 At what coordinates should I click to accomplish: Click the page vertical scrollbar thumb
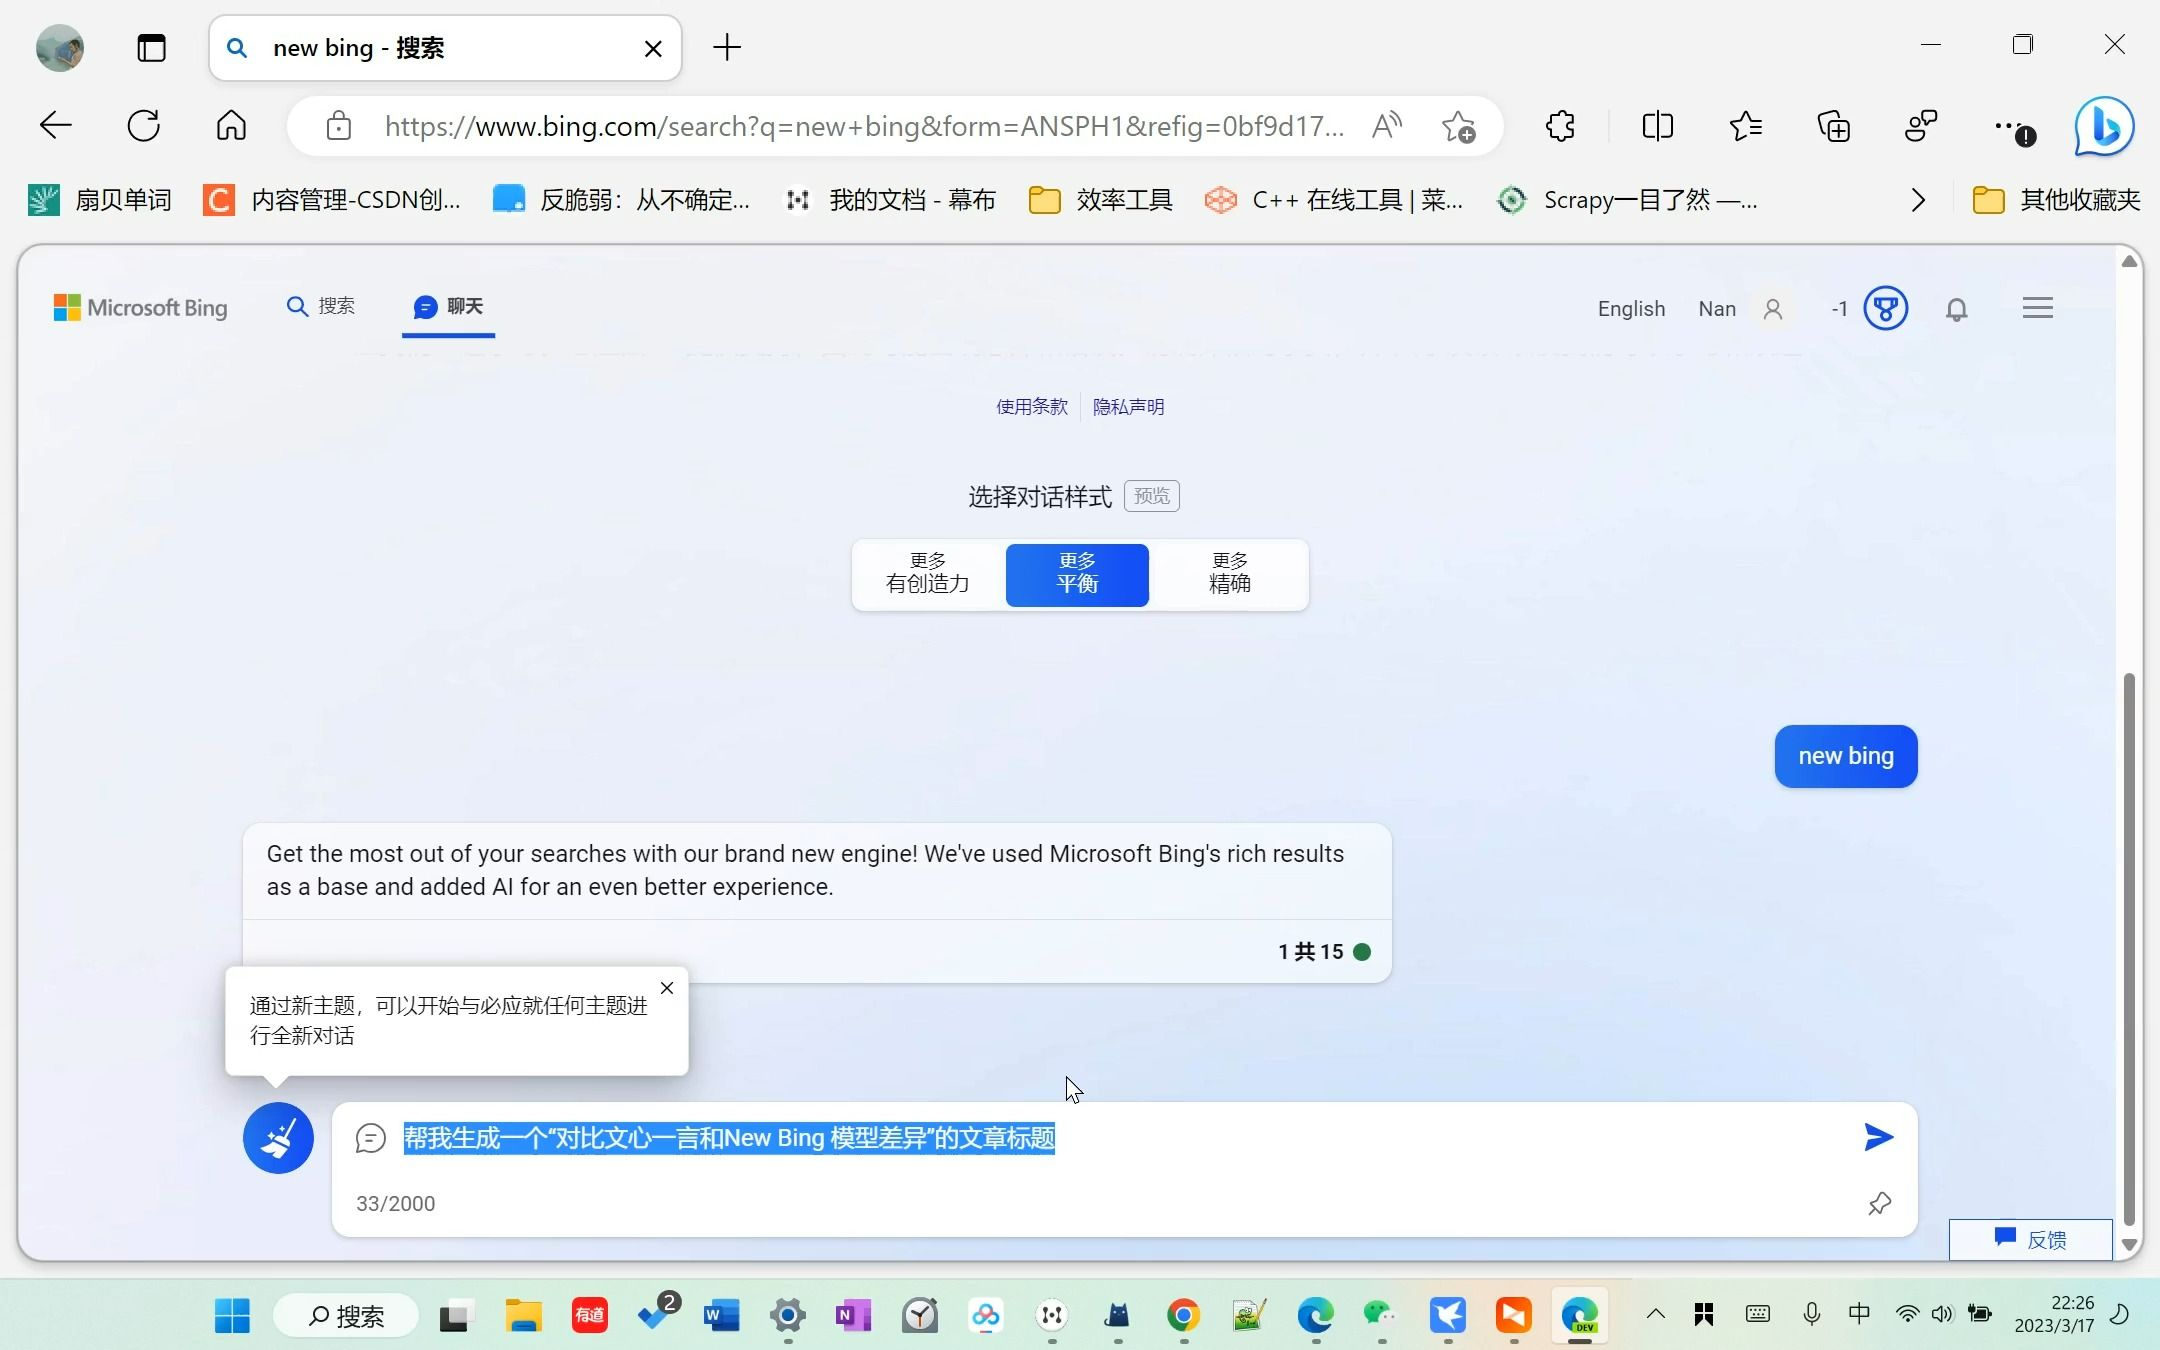click(x=2129, y=950)
